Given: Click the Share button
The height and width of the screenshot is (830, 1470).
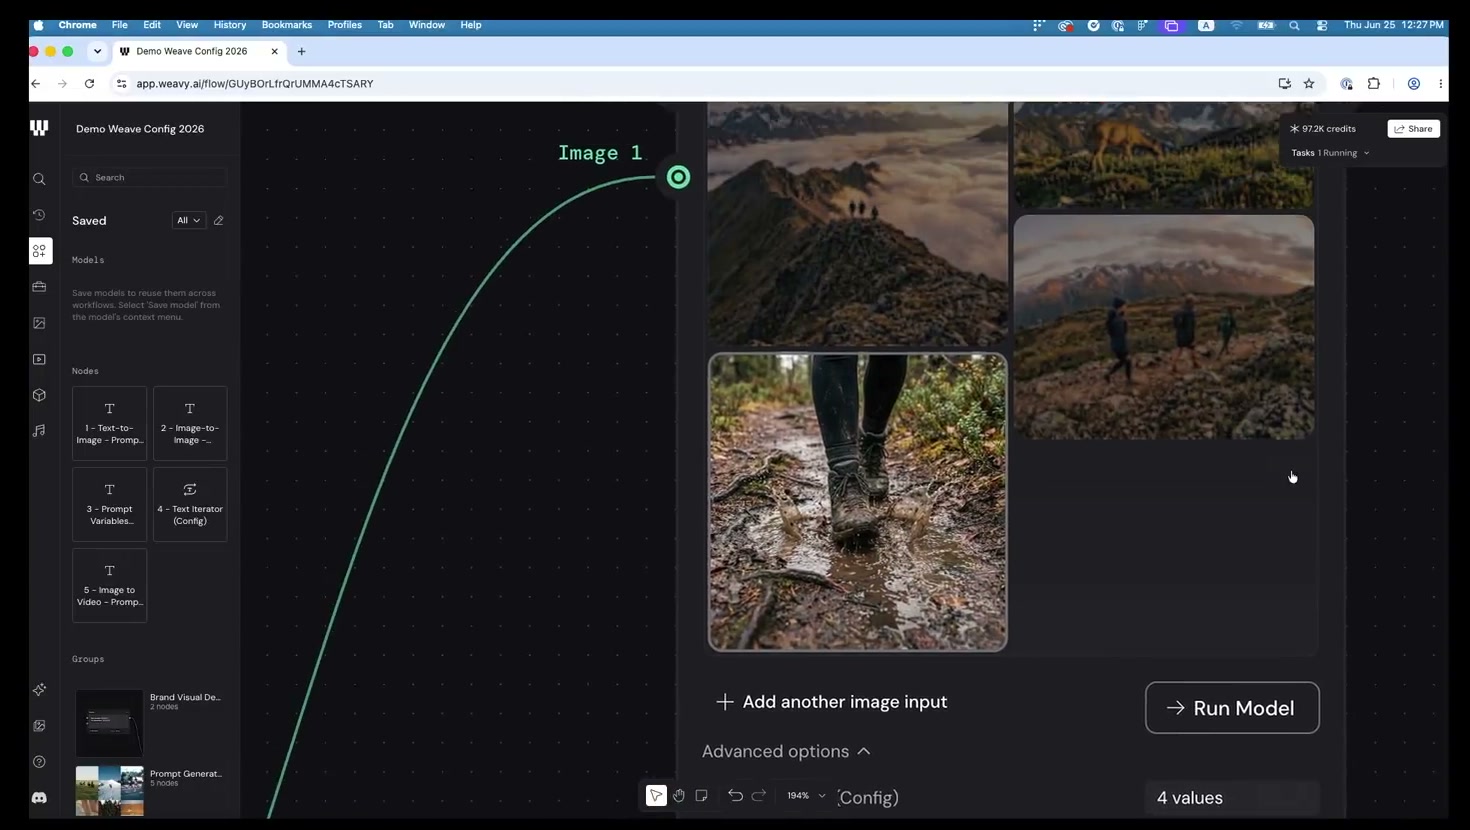Looking at the screenshot, I should pyautogui.click(x=1413, y=129).
